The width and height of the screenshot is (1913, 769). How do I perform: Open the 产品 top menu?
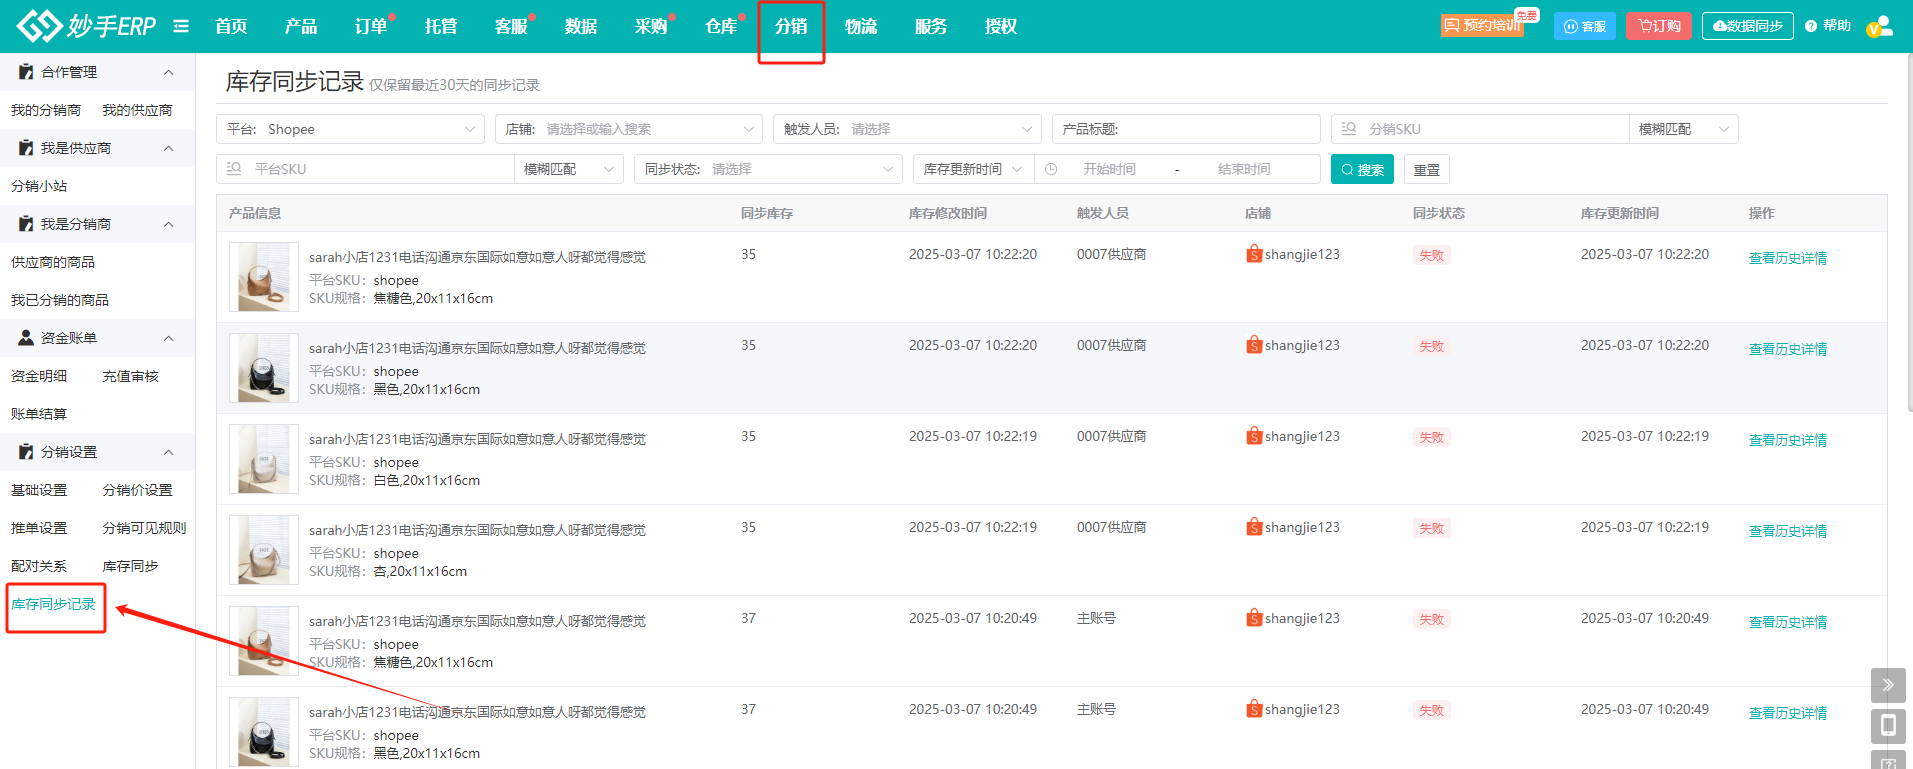coord(301,26)
